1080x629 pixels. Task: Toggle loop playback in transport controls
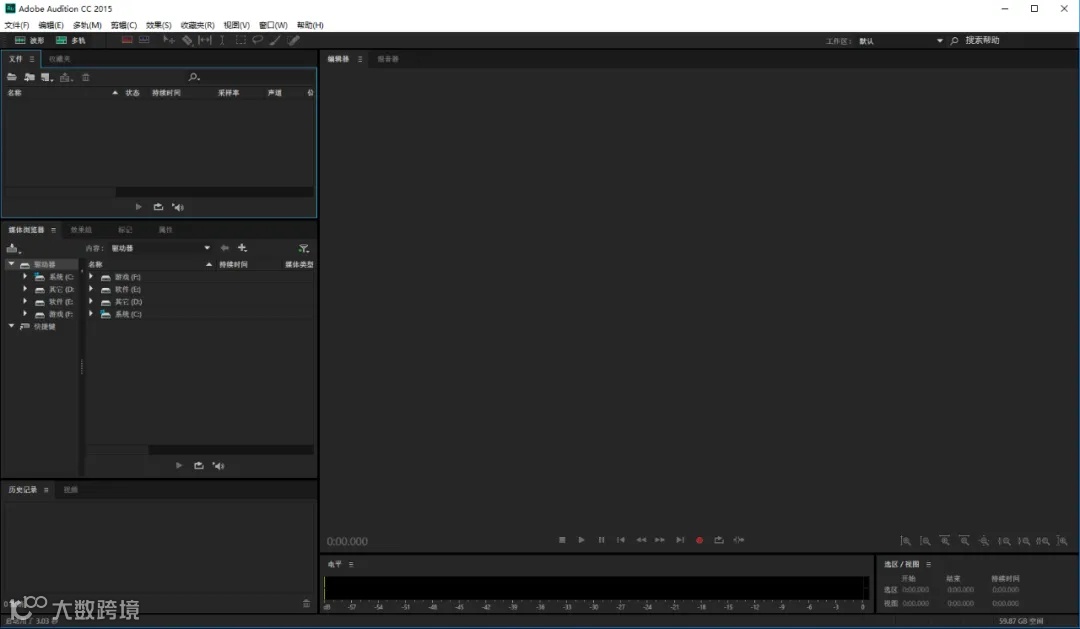(718, 540)
